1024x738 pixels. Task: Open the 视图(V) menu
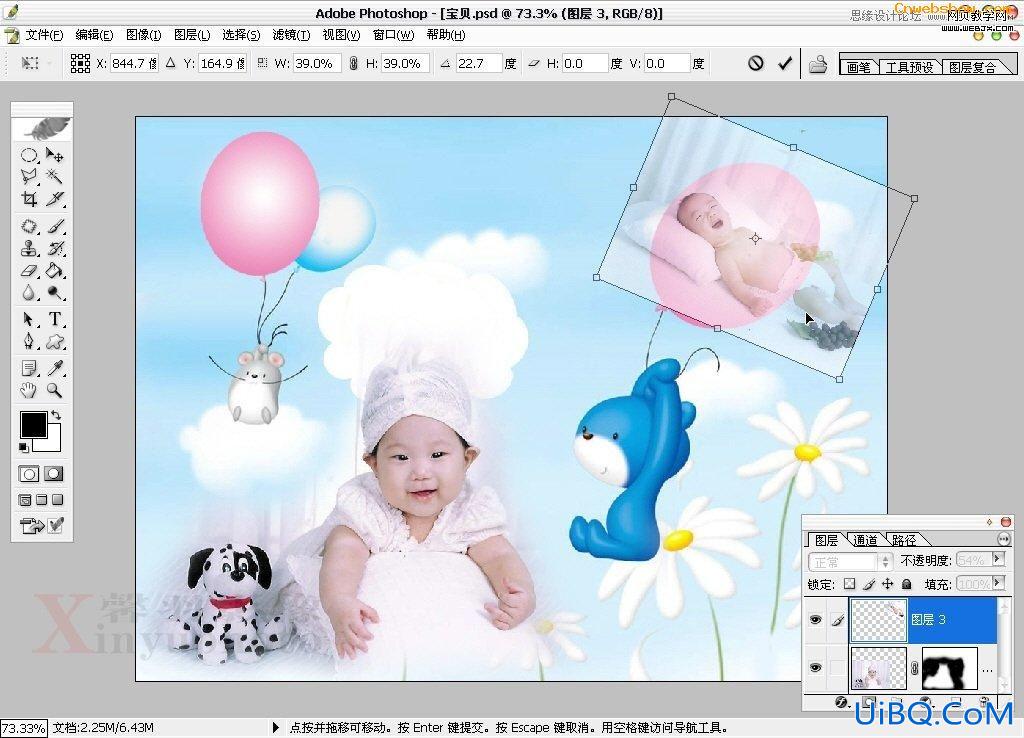[341, 35]
